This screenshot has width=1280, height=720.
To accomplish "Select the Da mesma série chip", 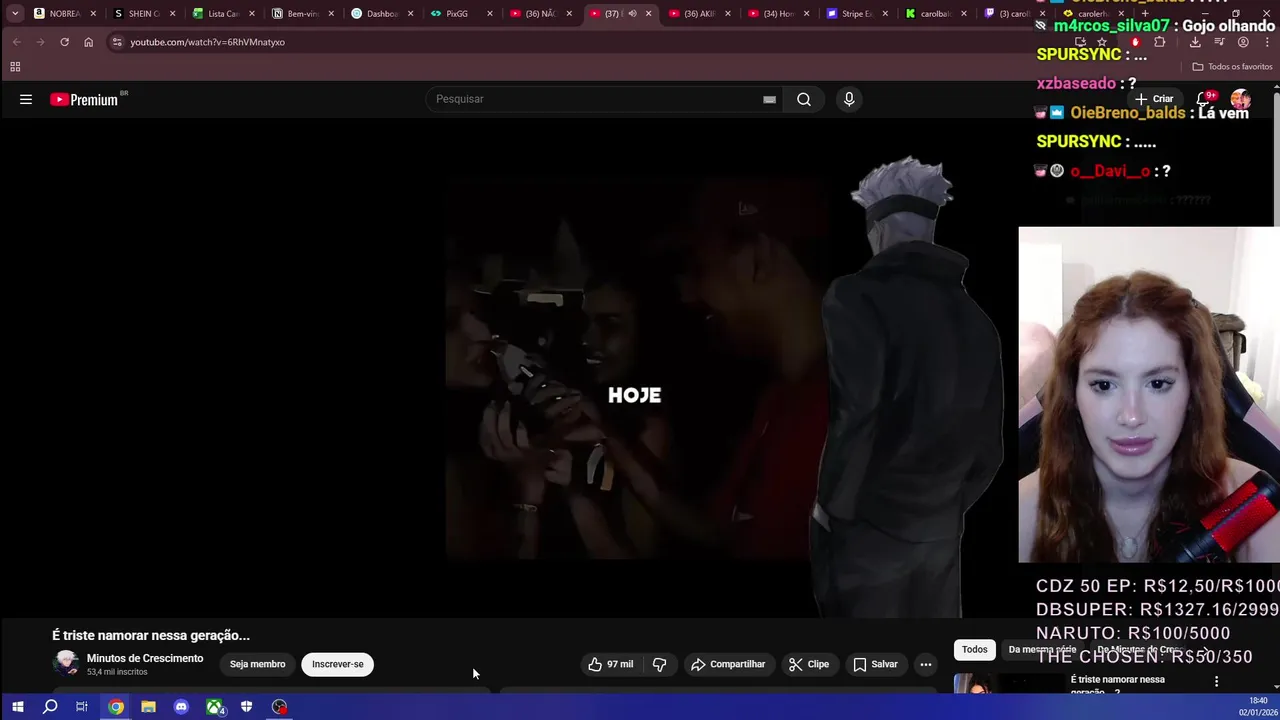I will tap(1042, 650).
